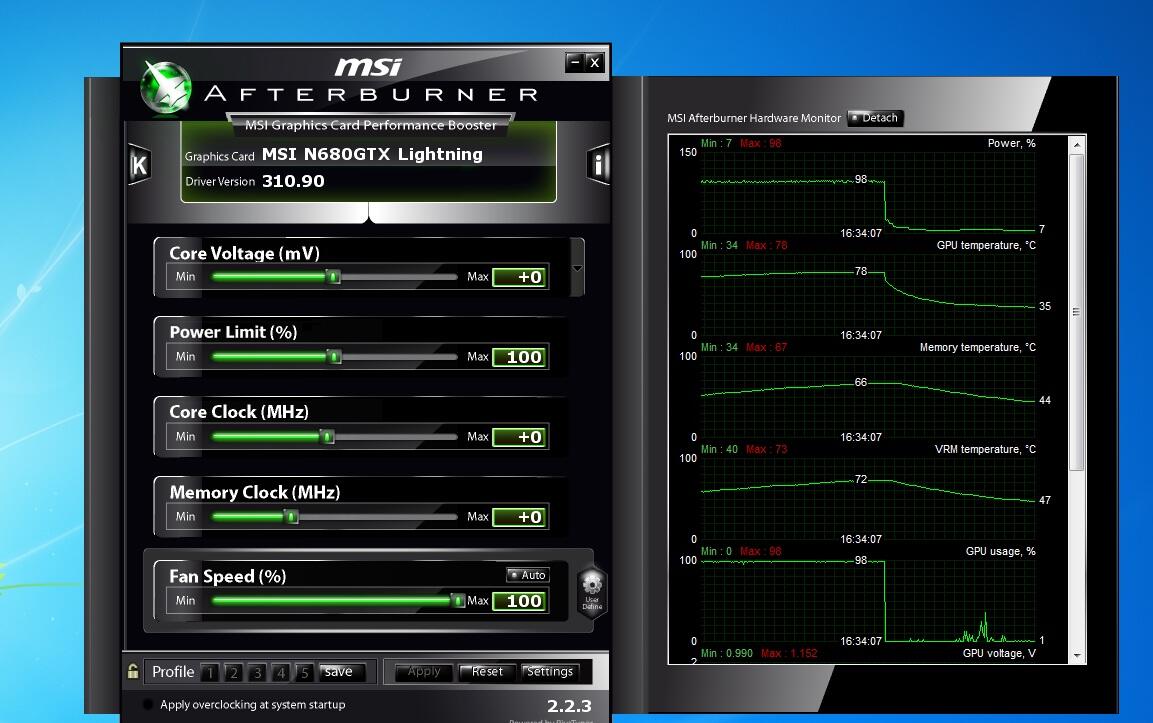Screen dimensions: 1153x723
Task: Open the Kombustor K side button
Action: pyautogui.click(x=139, y=165)
